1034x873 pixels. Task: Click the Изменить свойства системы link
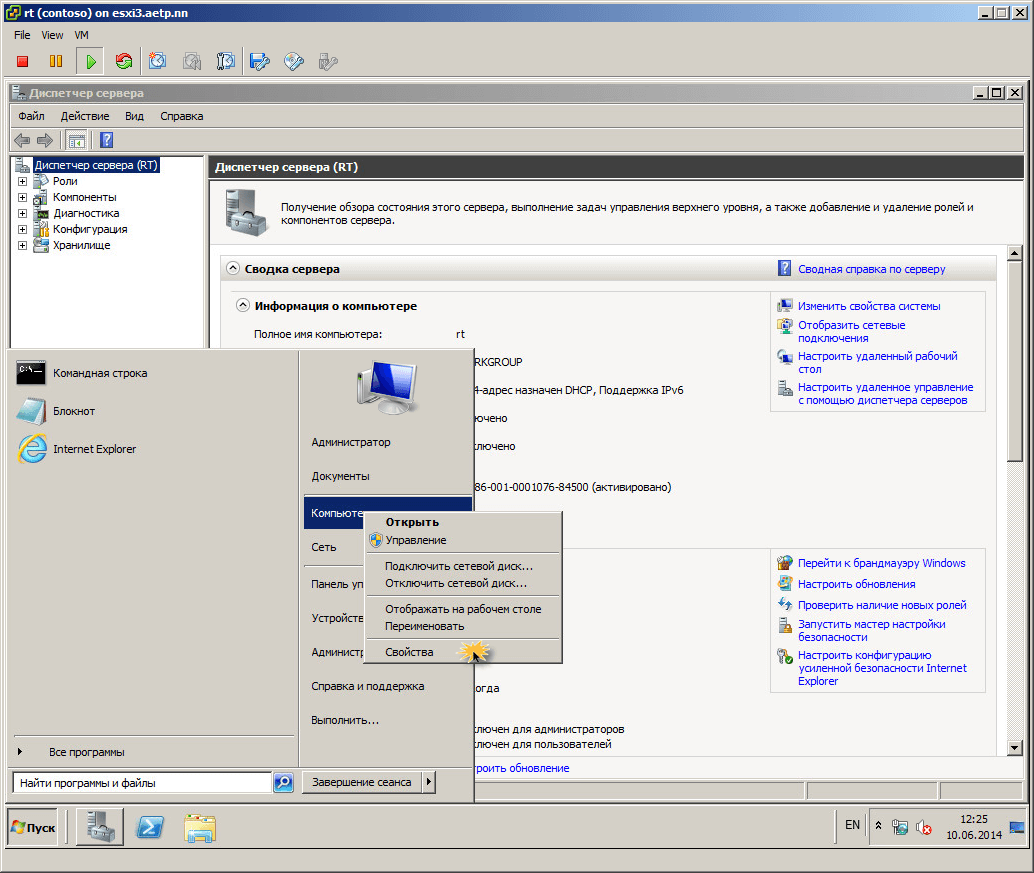pyautogui.click(x=869, y=306)
